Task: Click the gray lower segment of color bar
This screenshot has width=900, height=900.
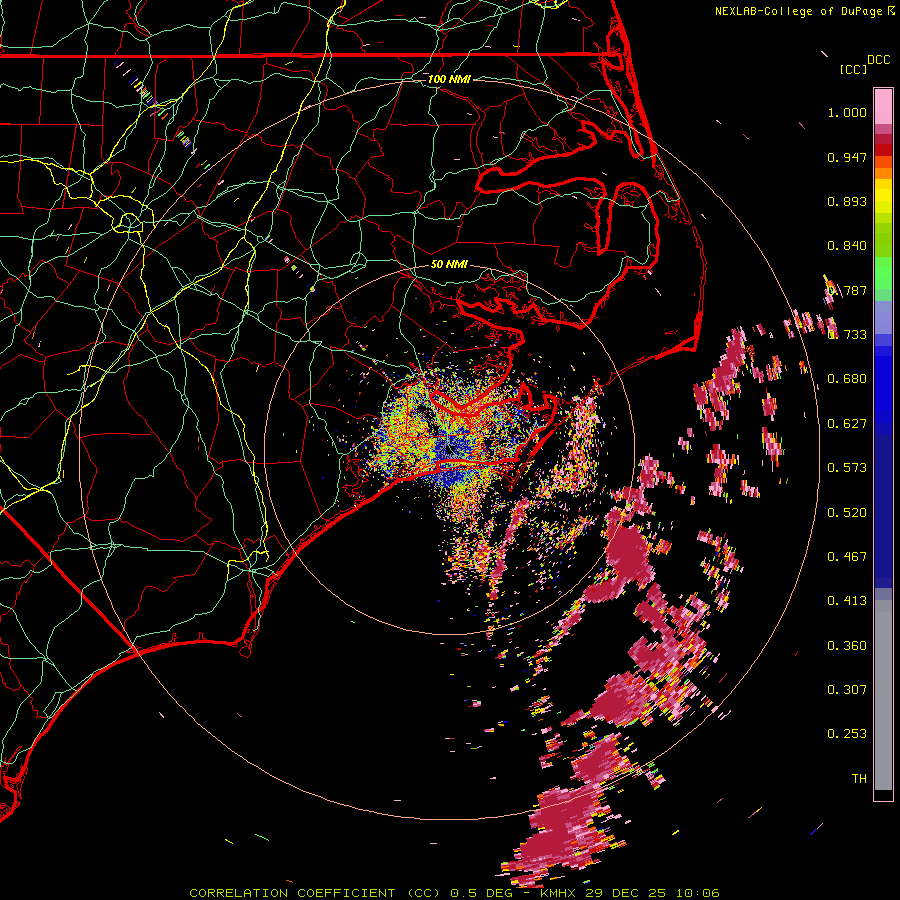Action: pos(883,695)
